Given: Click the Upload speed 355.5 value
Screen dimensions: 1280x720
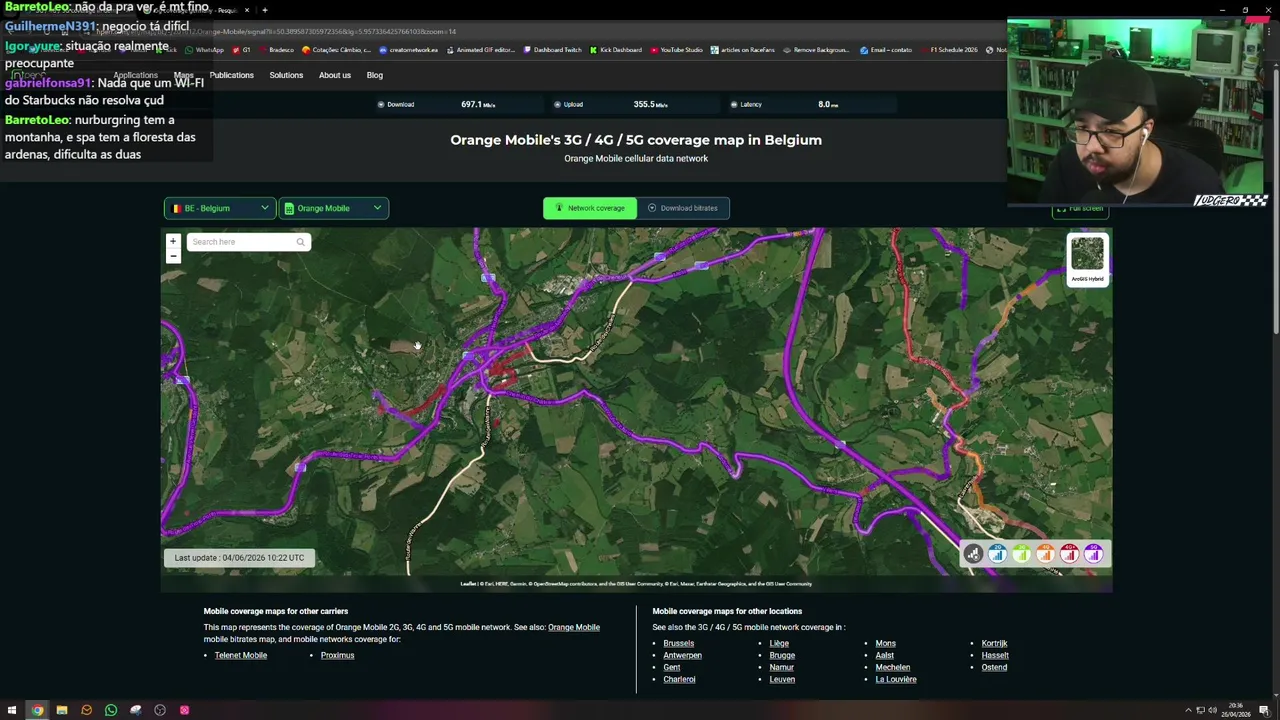Looking at the screenshot, I should 650,104.
